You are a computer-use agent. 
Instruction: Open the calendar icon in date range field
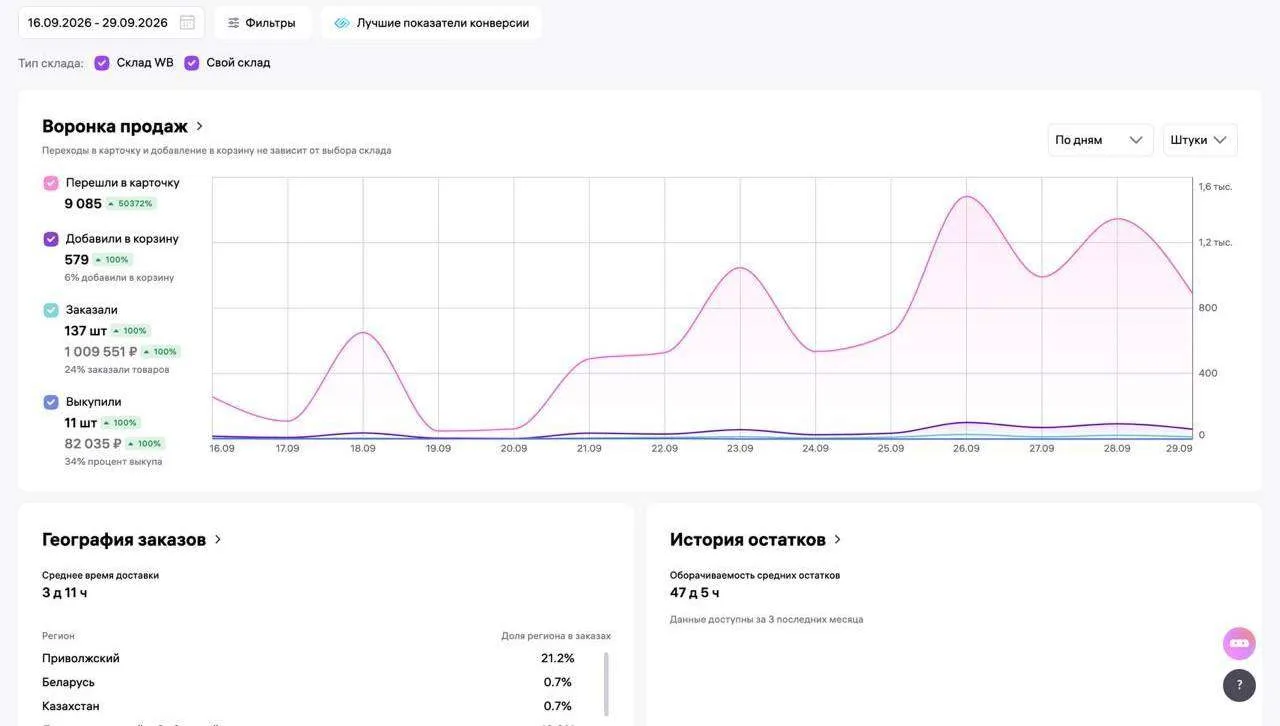[187, 23]
